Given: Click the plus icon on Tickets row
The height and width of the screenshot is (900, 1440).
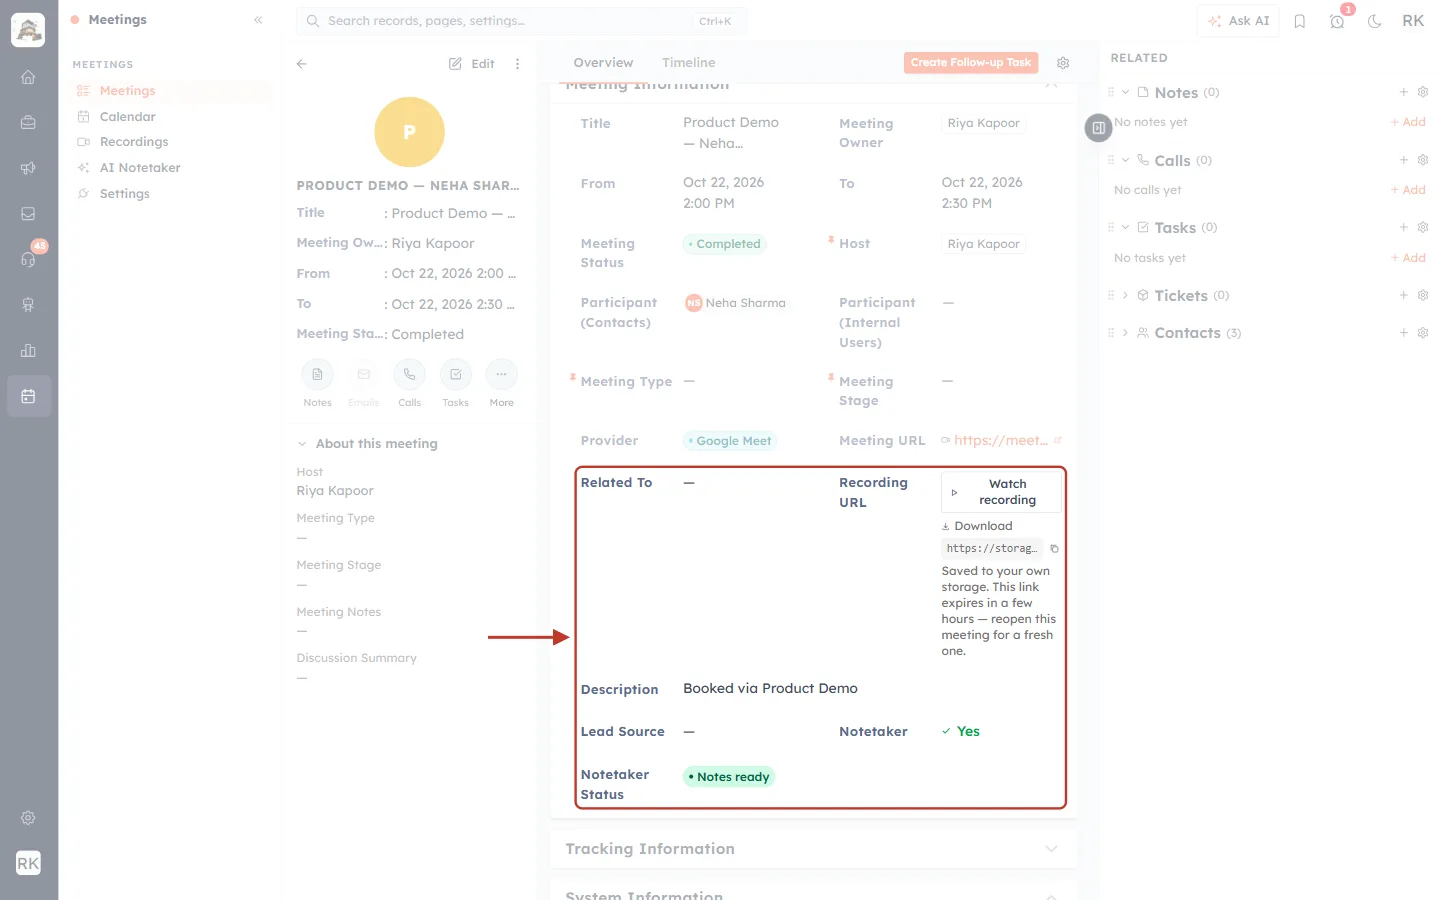Looking at the screenshot, I should pos(1403,295).
